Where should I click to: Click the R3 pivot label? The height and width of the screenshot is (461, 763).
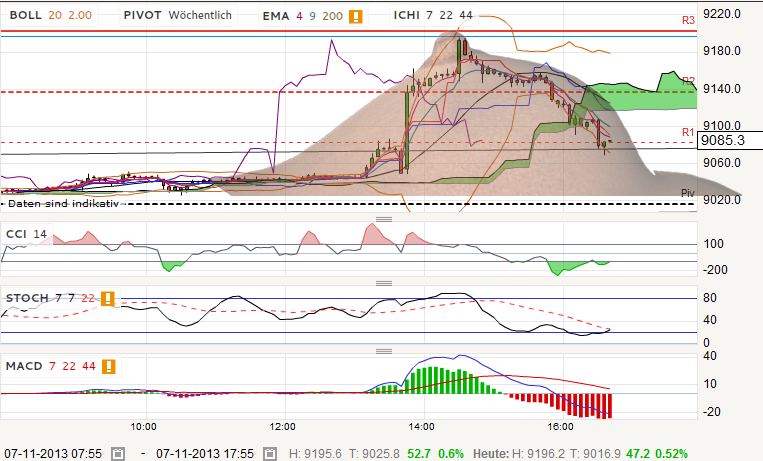688,20
